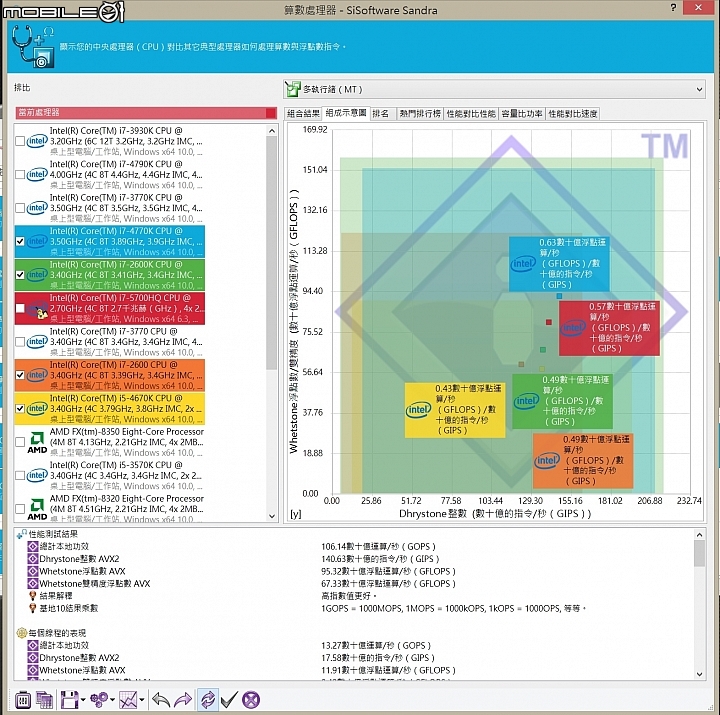Select the AMD FX-8320 Eight-Core entry text

coord(127,509)
